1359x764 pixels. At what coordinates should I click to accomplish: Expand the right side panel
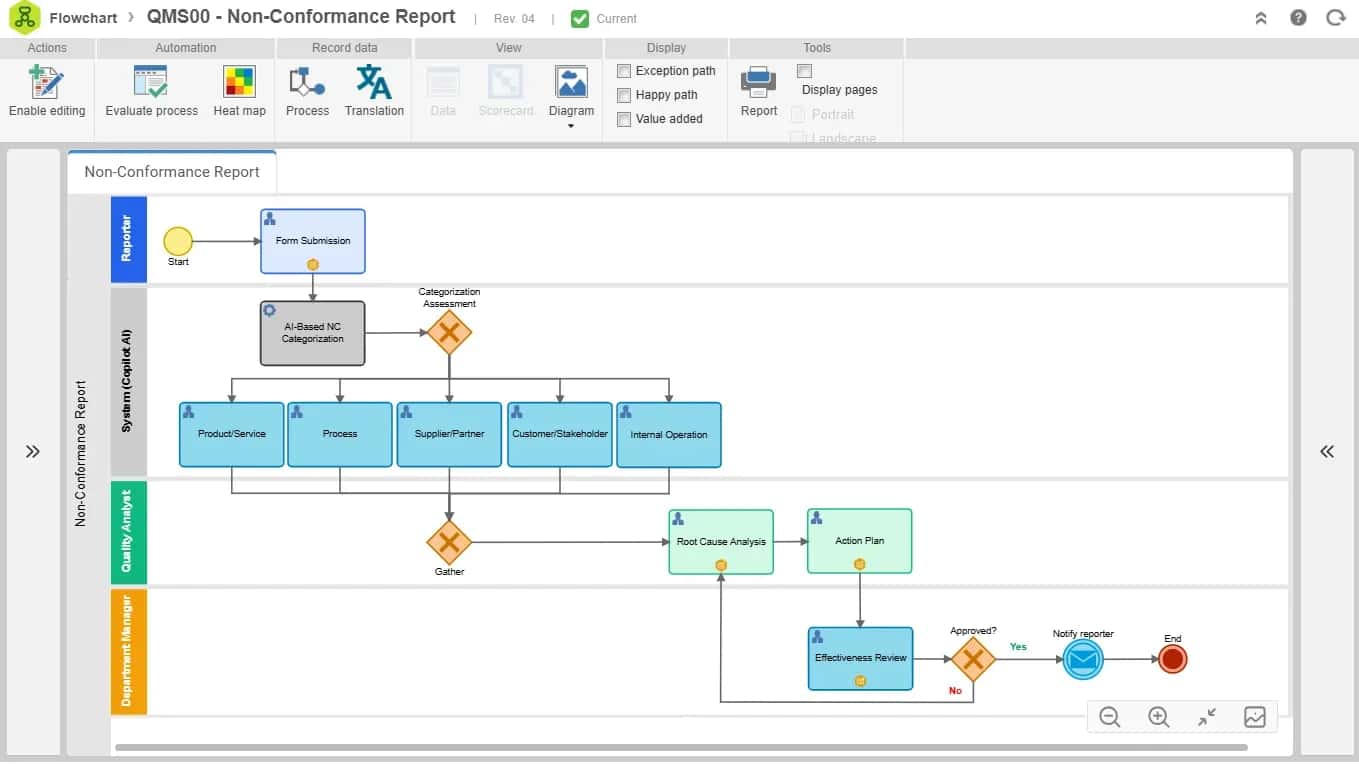tap(1327, 452)
